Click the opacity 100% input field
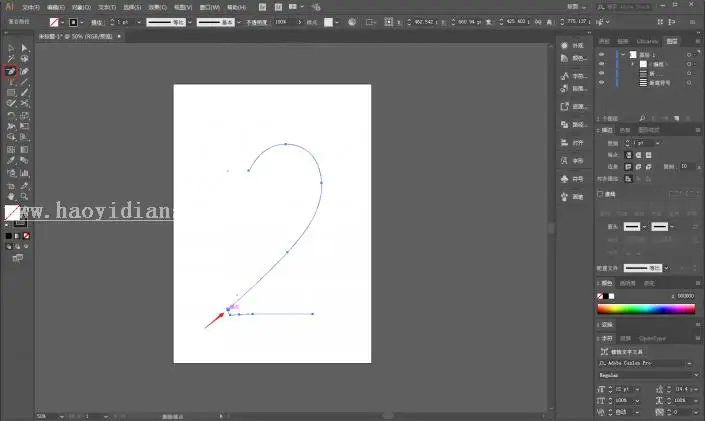The height and width of the screenshot is (421, 705). (x=284, y=22)
